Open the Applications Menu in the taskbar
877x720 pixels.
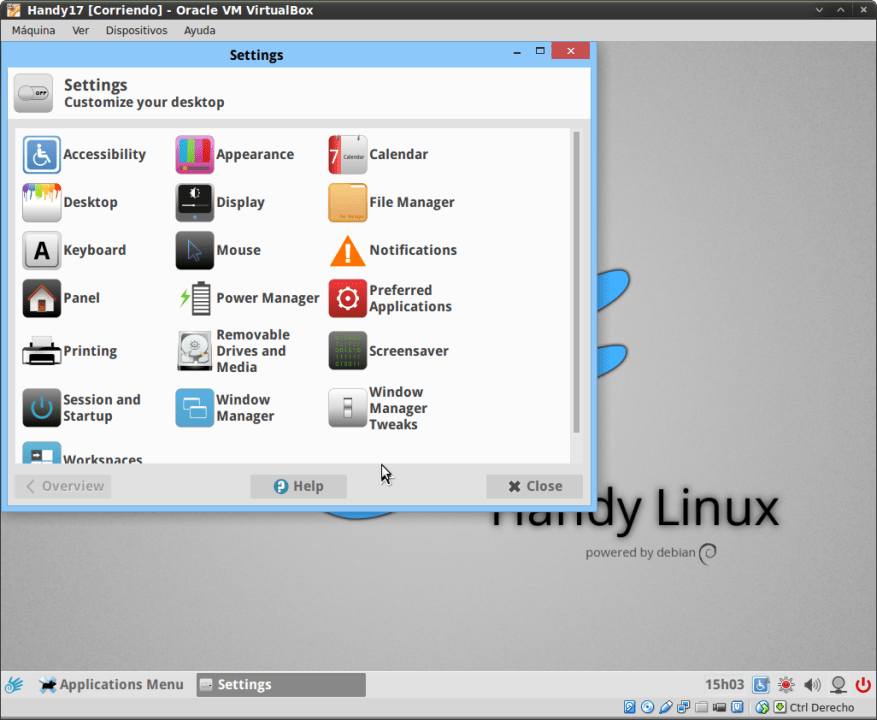click(x=111, y=684)
